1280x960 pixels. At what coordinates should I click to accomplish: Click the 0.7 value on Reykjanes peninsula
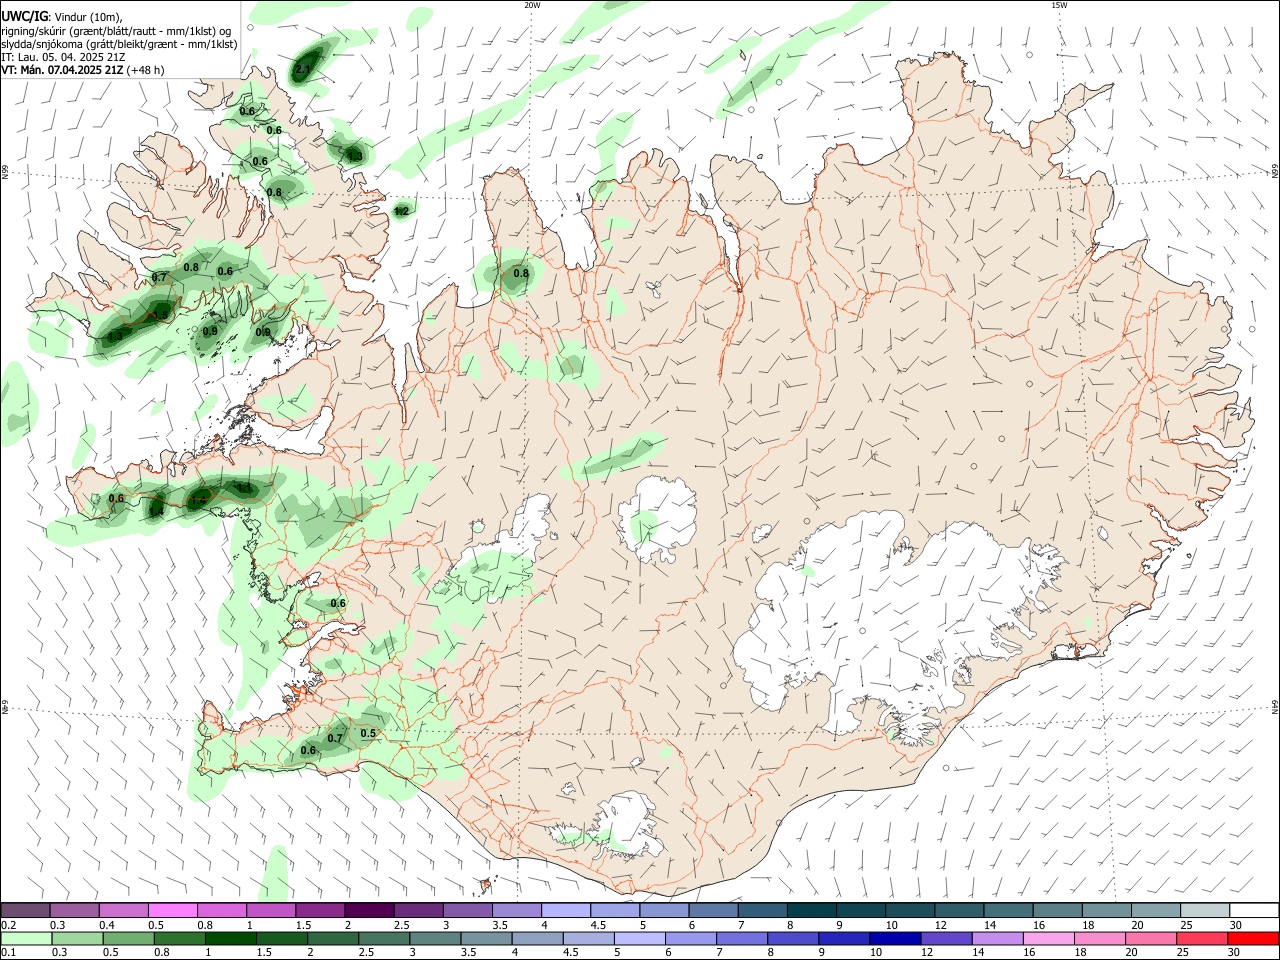335,738
